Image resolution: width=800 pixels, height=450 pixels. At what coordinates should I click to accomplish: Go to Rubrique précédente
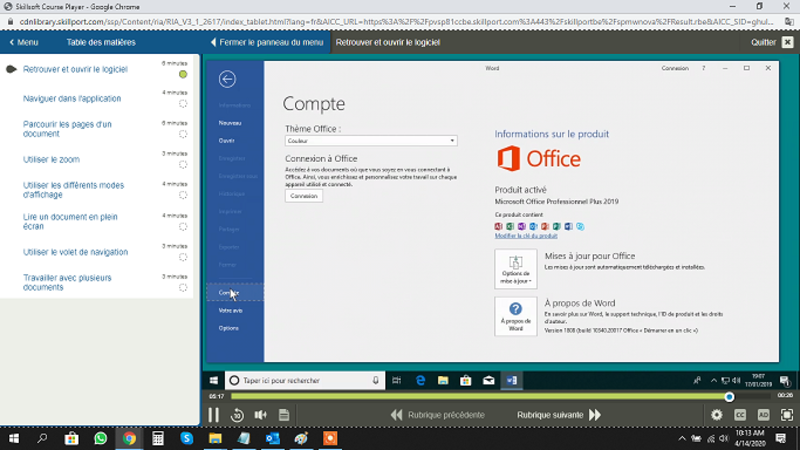[438, 415]
